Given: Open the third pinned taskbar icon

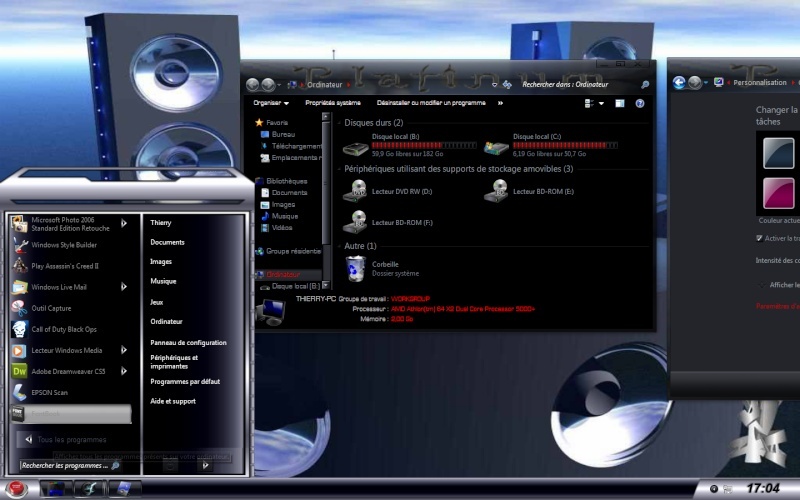Looking at the screenshot, I should [123, 489].
